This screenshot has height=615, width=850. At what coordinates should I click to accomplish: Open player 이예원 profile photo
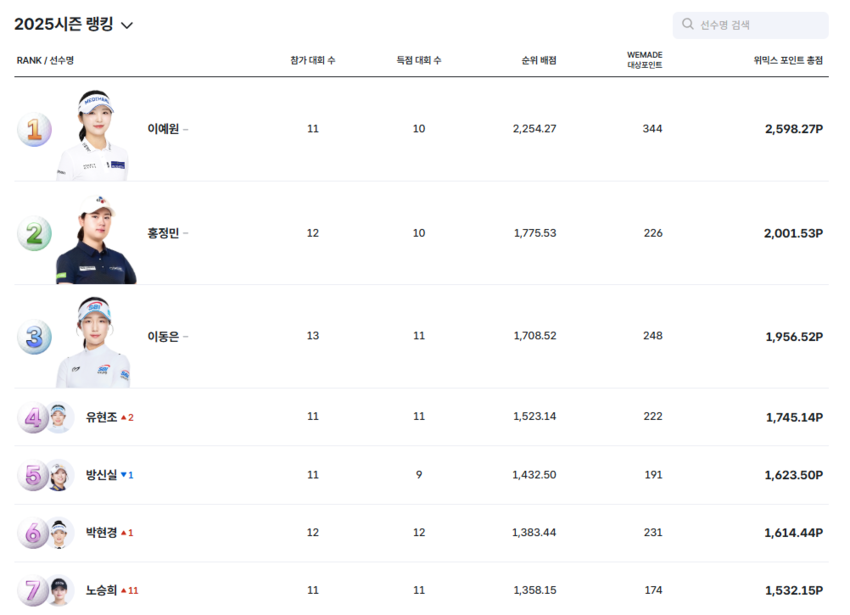click(x=95, y=136)
